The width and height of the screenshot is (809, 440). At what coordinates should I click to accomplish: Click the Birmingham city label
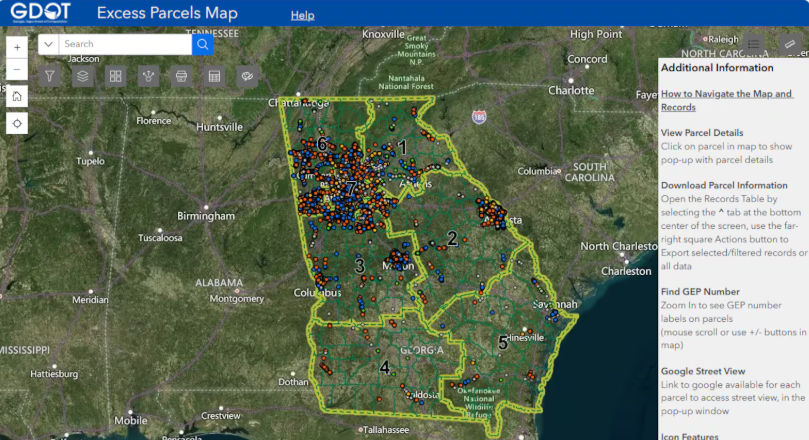[206, 216]
